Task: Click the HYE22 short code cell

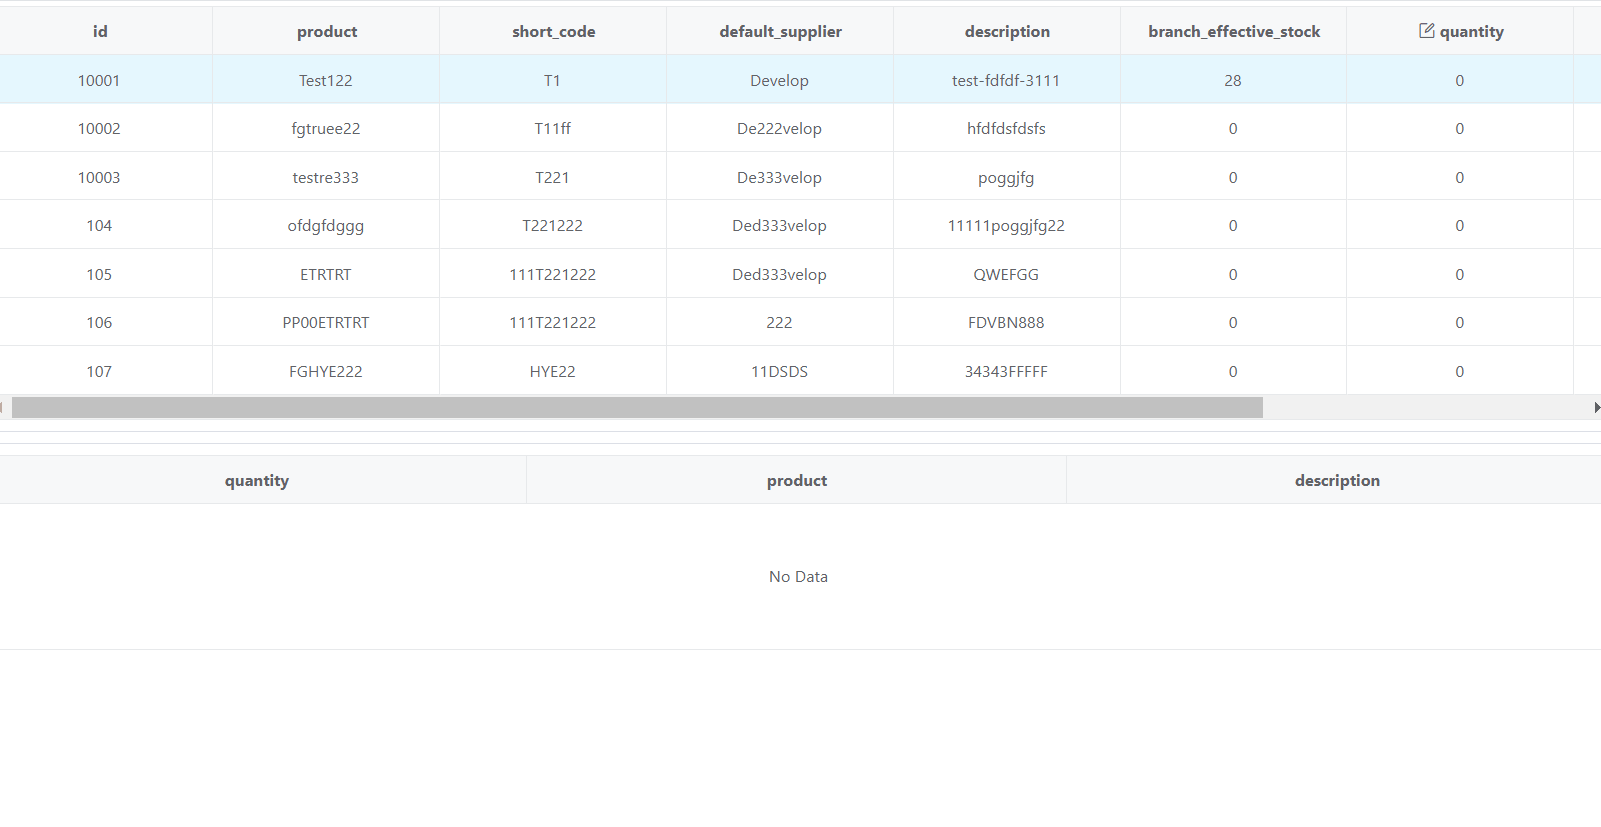Action: click(x=553, y=371)
